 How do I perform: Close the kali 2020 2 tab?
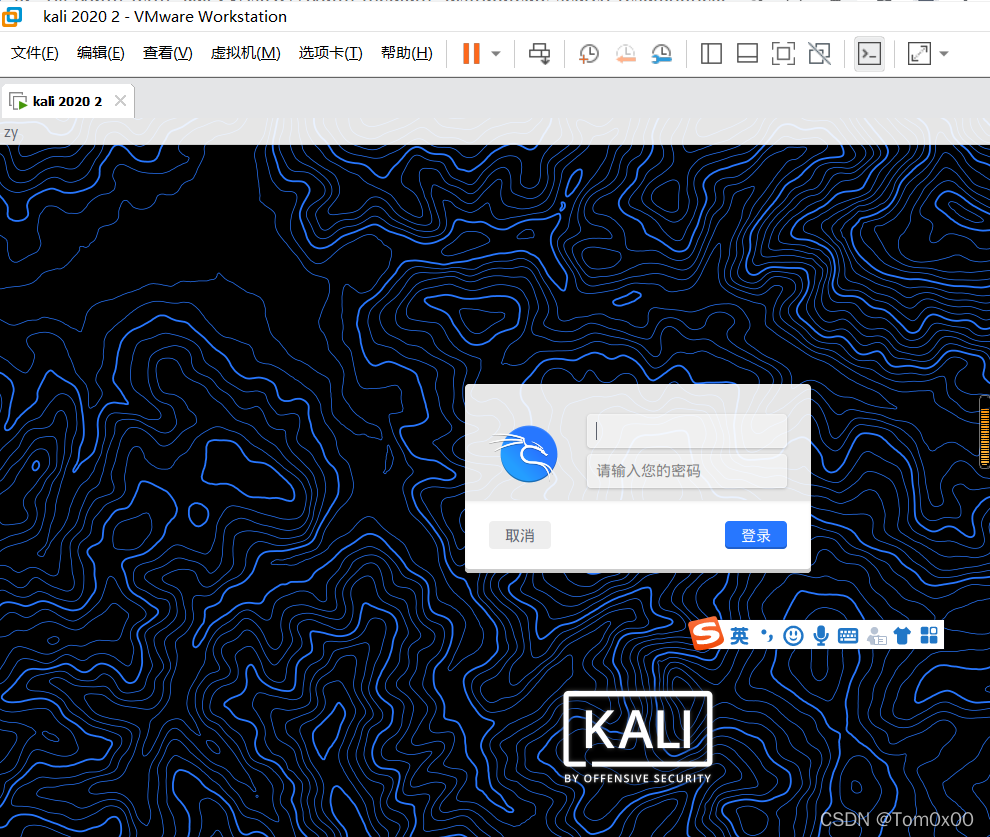[x=121, y=100]
